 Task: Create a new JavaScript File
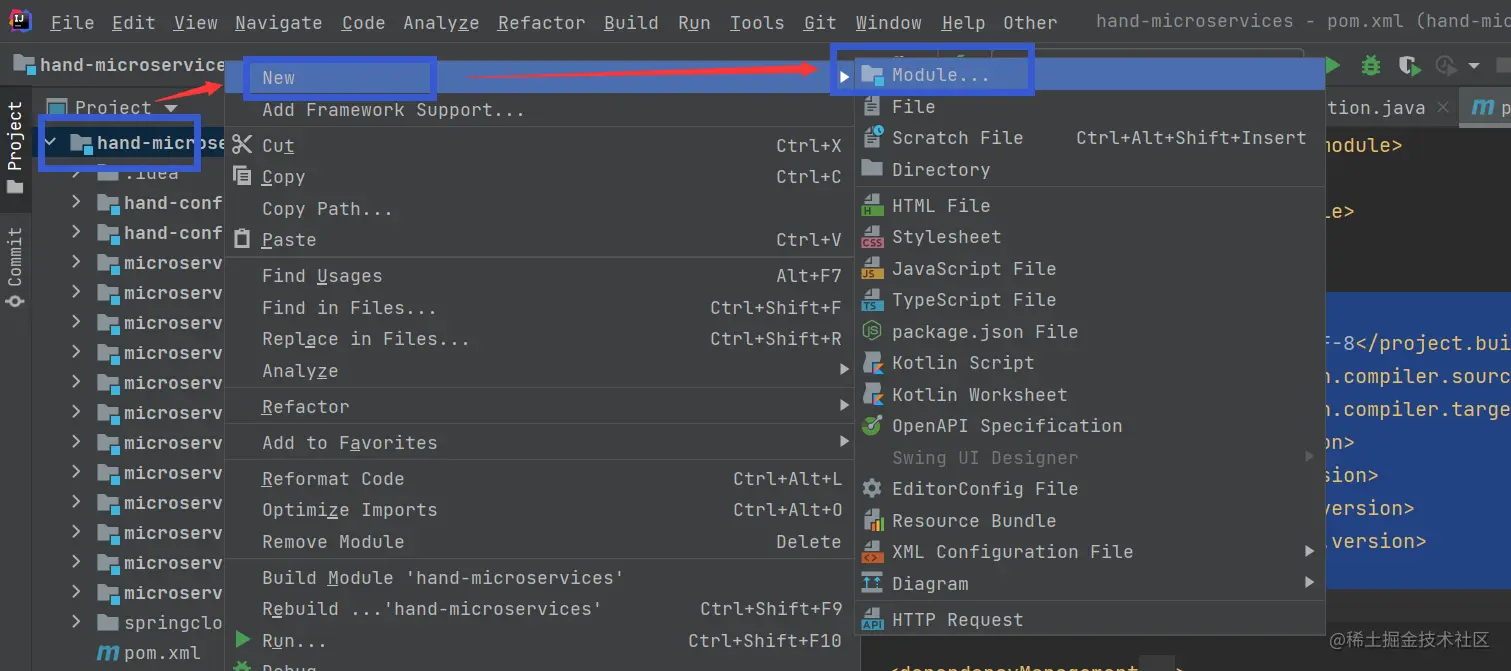click(x=1090, y=269)
